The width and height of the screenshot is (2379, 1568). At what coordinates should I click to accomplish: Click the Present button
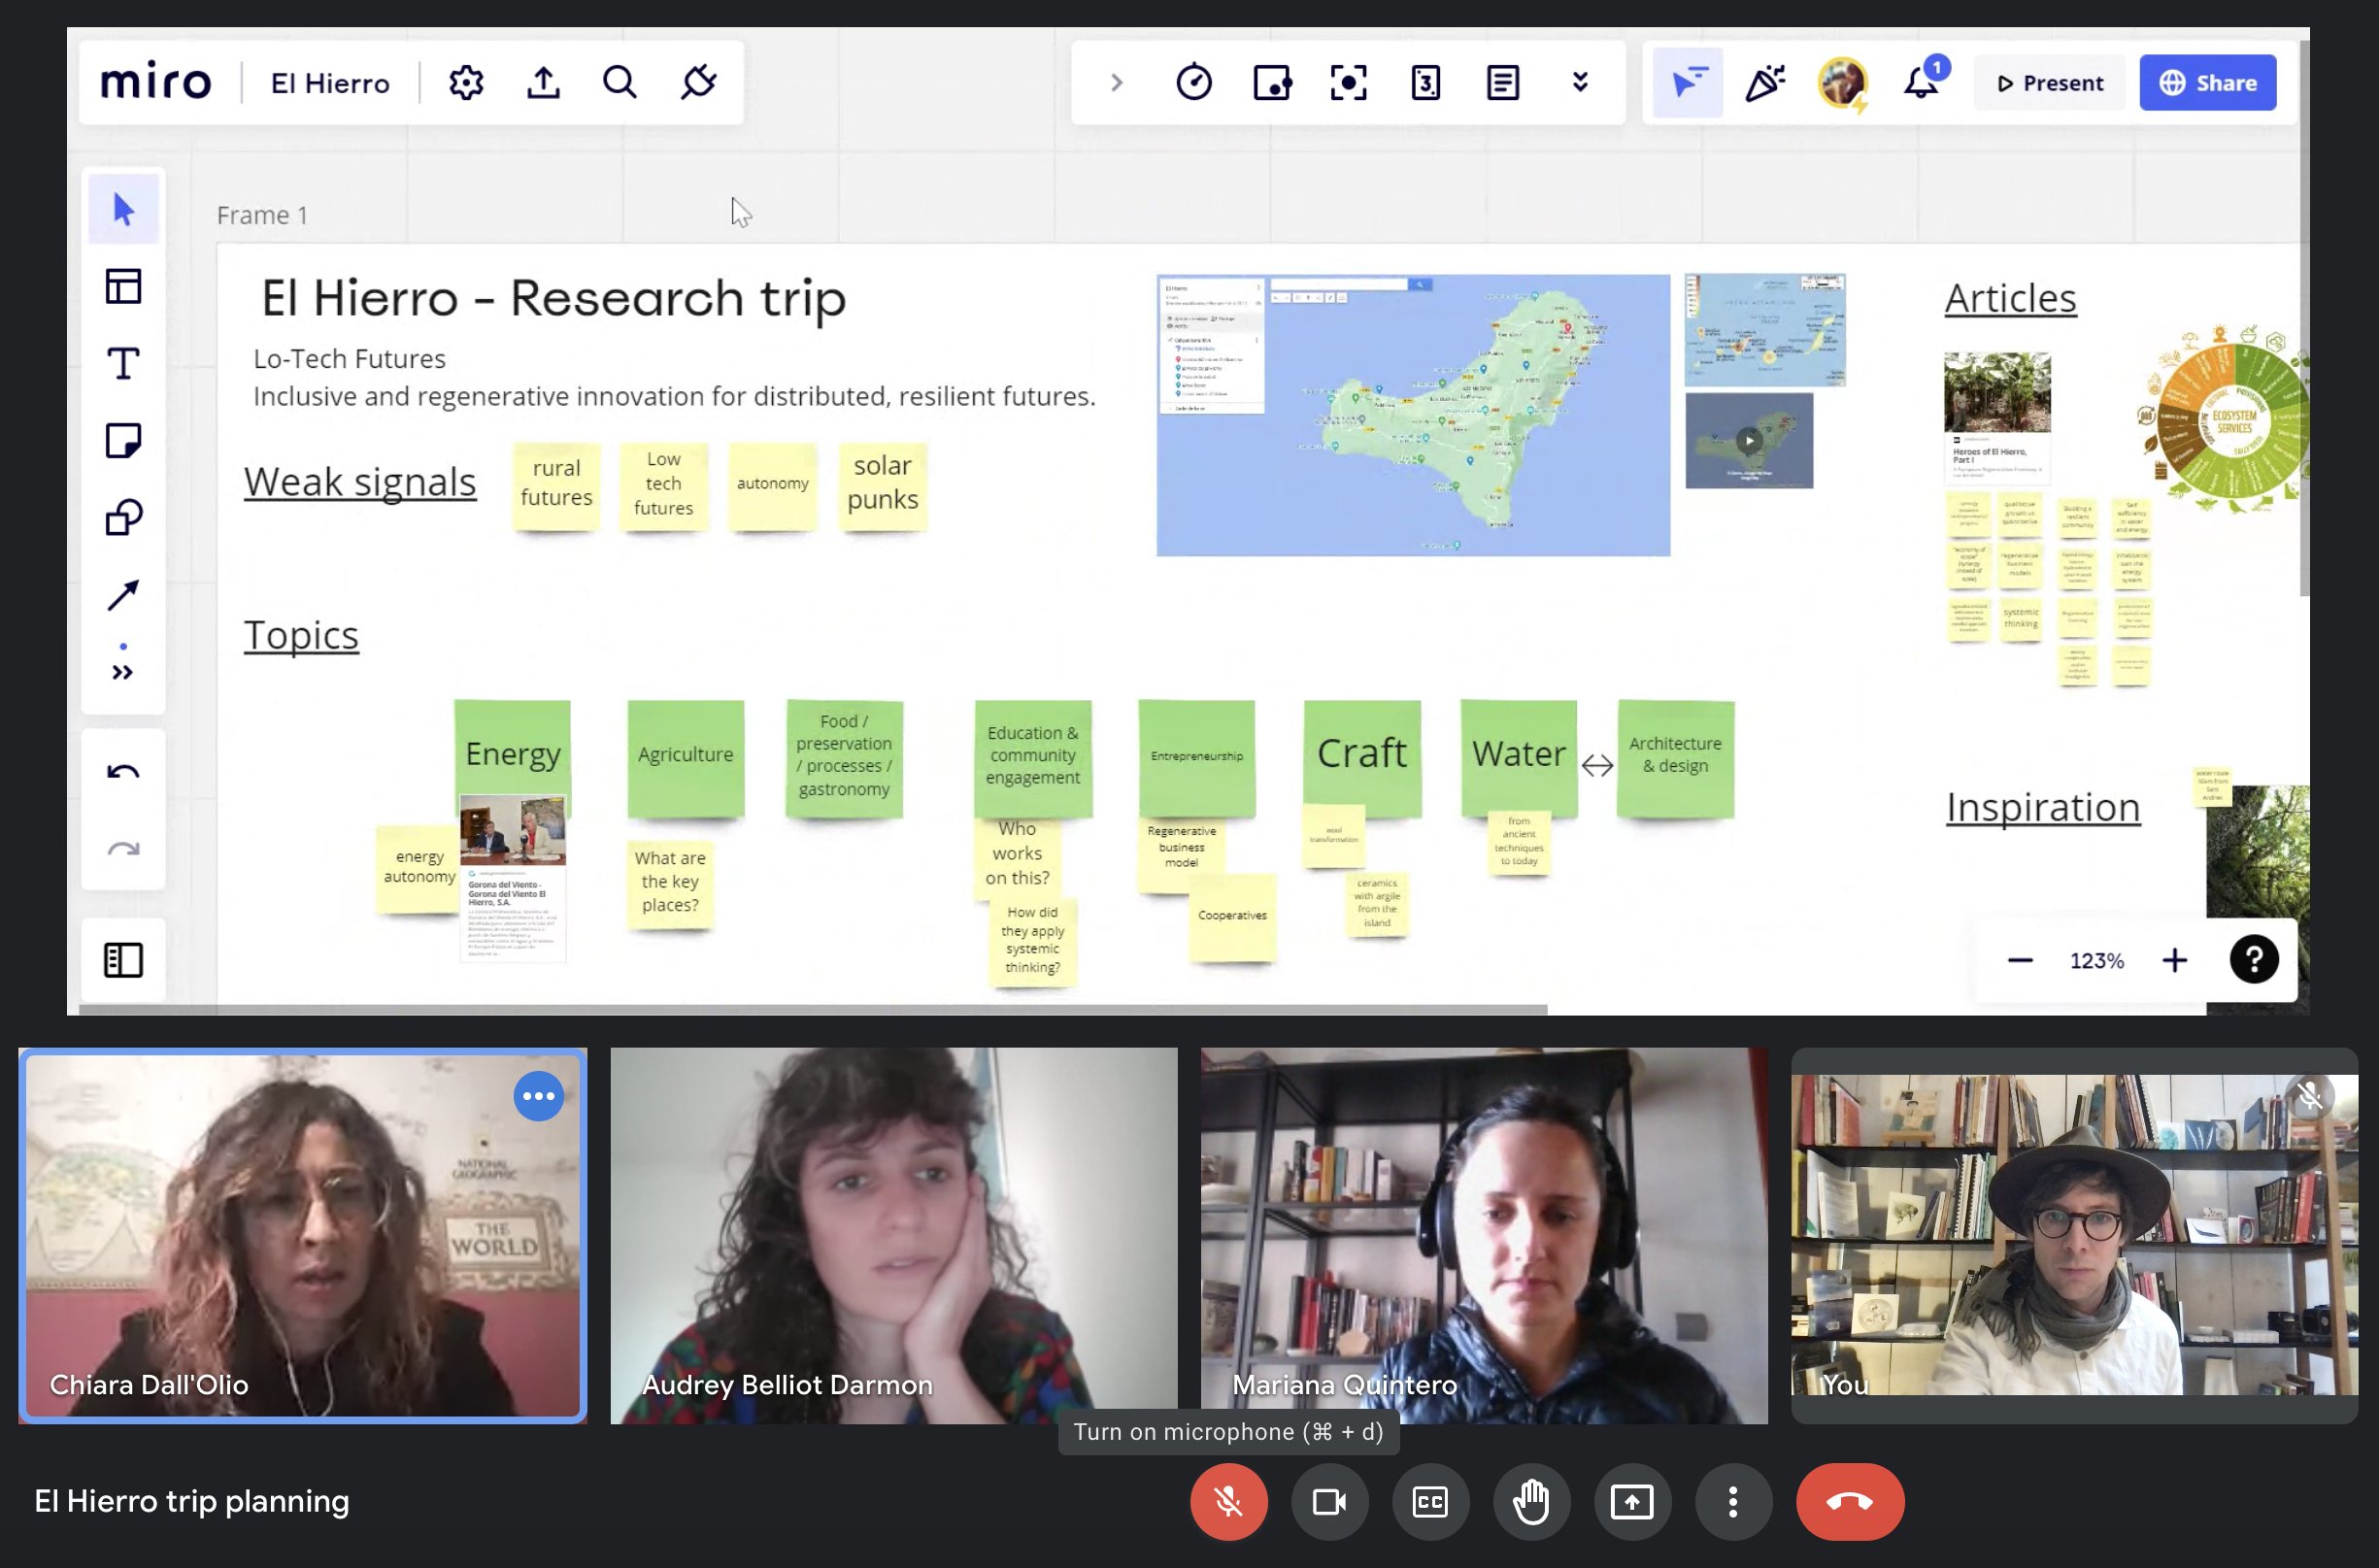click(x=2050, y=83)
